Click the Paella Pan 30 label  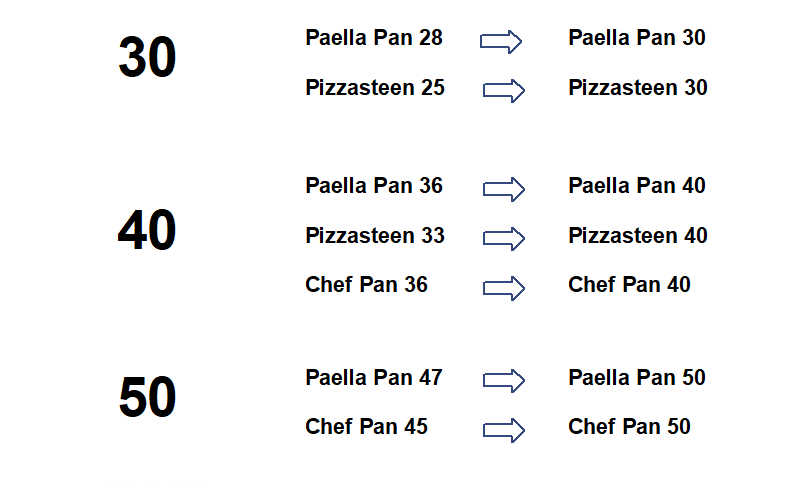pos(637,38)
